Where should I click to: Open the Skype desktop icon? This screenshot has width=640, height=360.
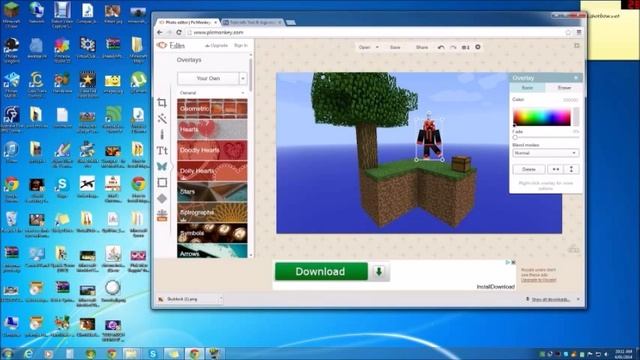point(62,187)
